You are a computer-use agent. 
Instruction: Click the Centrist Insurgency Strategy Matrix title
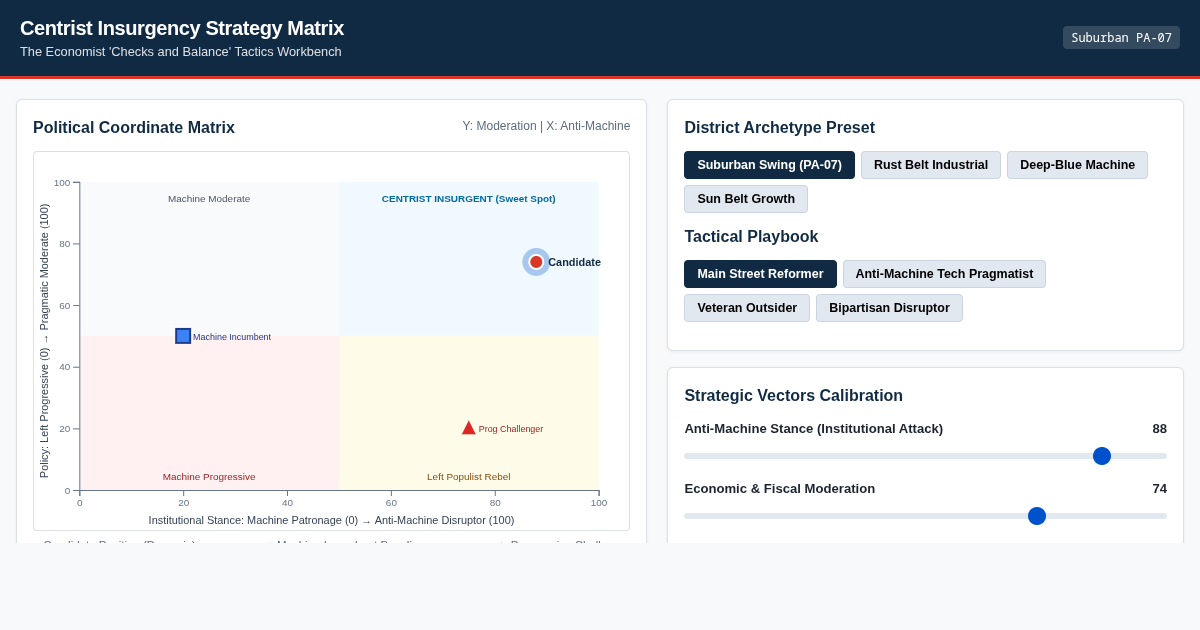182,28
